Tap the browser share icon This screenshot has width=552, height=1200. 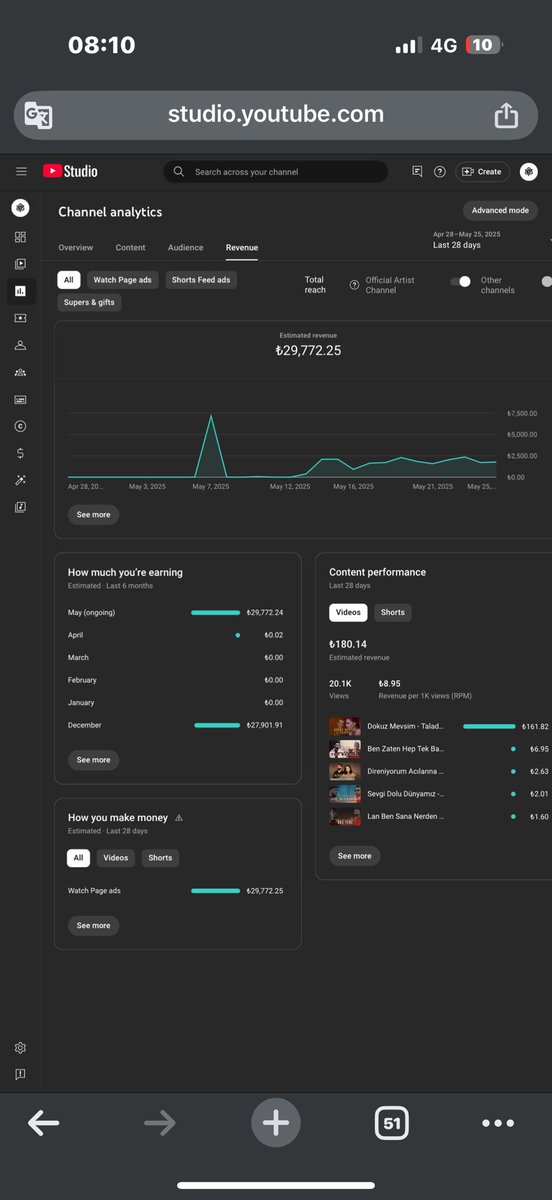point(506,115)
